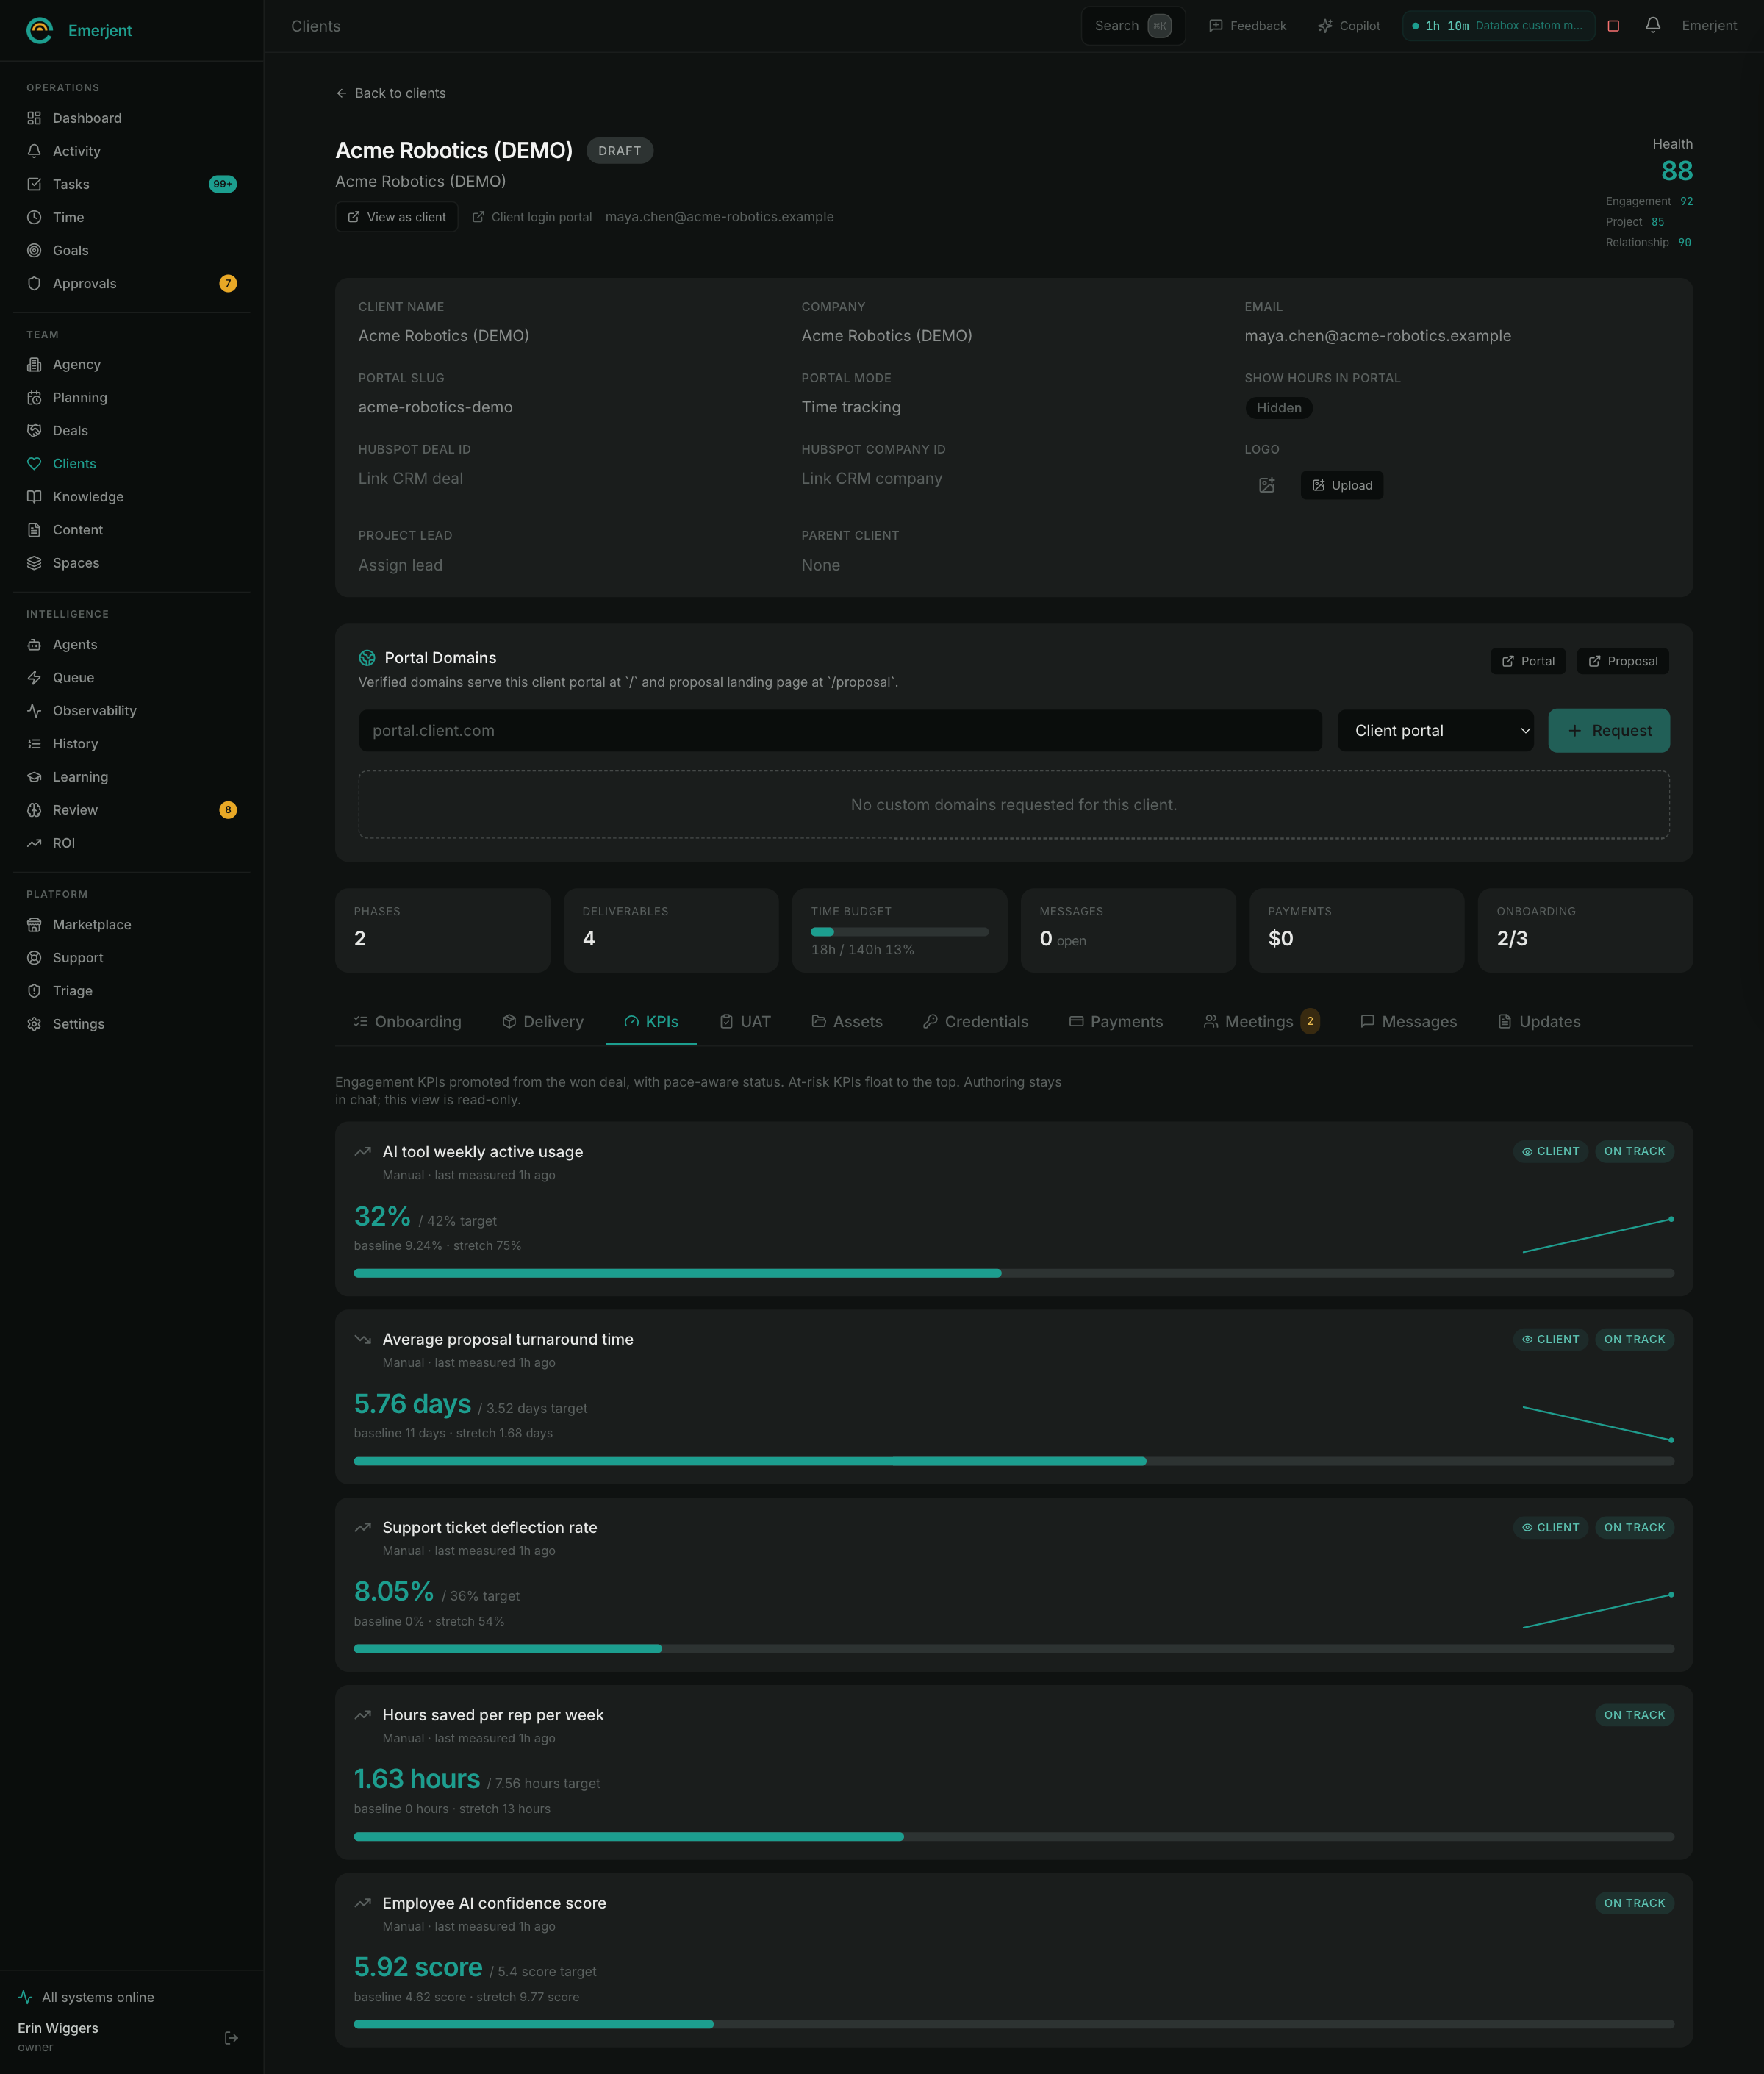Open the Observability page
The height and width of the screenshot is (2074, 1764).
tap(131, 710)
